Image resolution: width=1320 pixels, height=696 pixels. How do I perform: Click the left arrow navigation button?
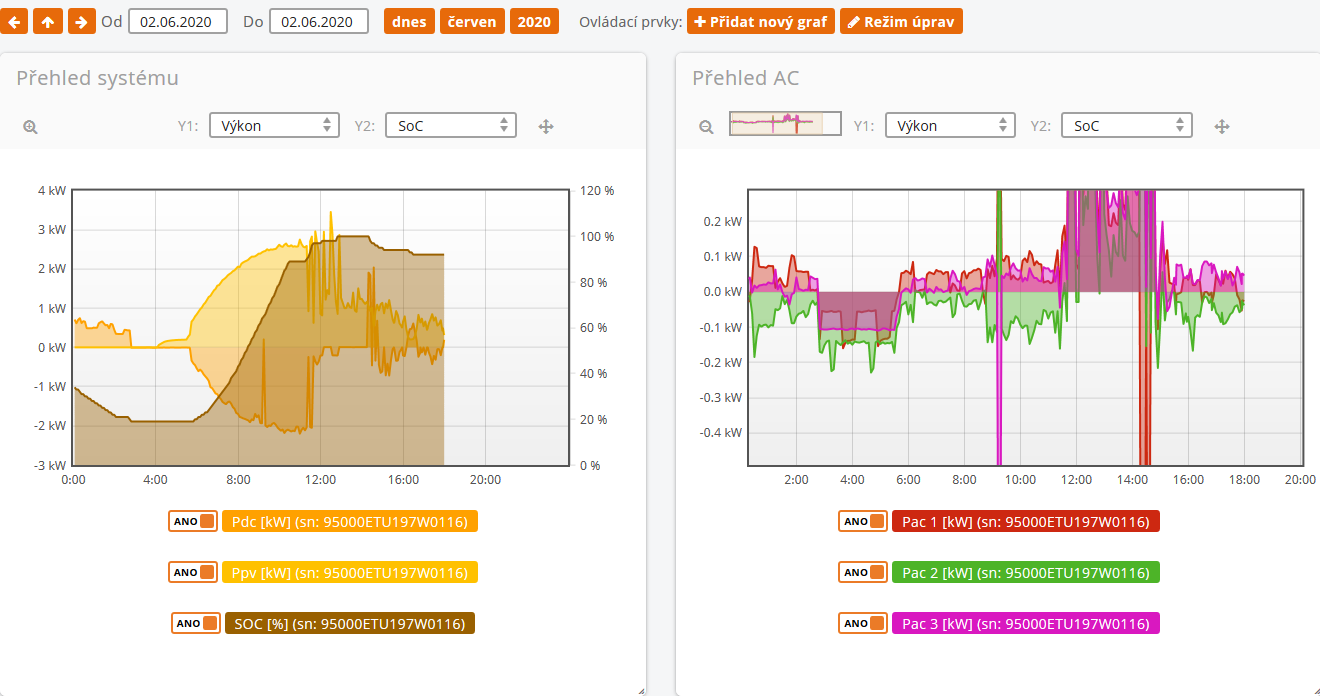point(15,21)
